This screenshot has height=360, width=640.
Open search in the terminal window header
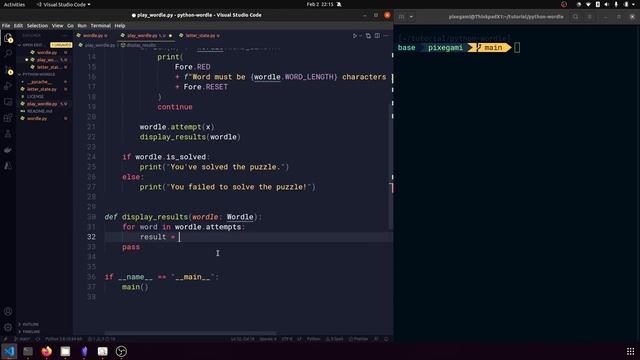coord(576,17)
